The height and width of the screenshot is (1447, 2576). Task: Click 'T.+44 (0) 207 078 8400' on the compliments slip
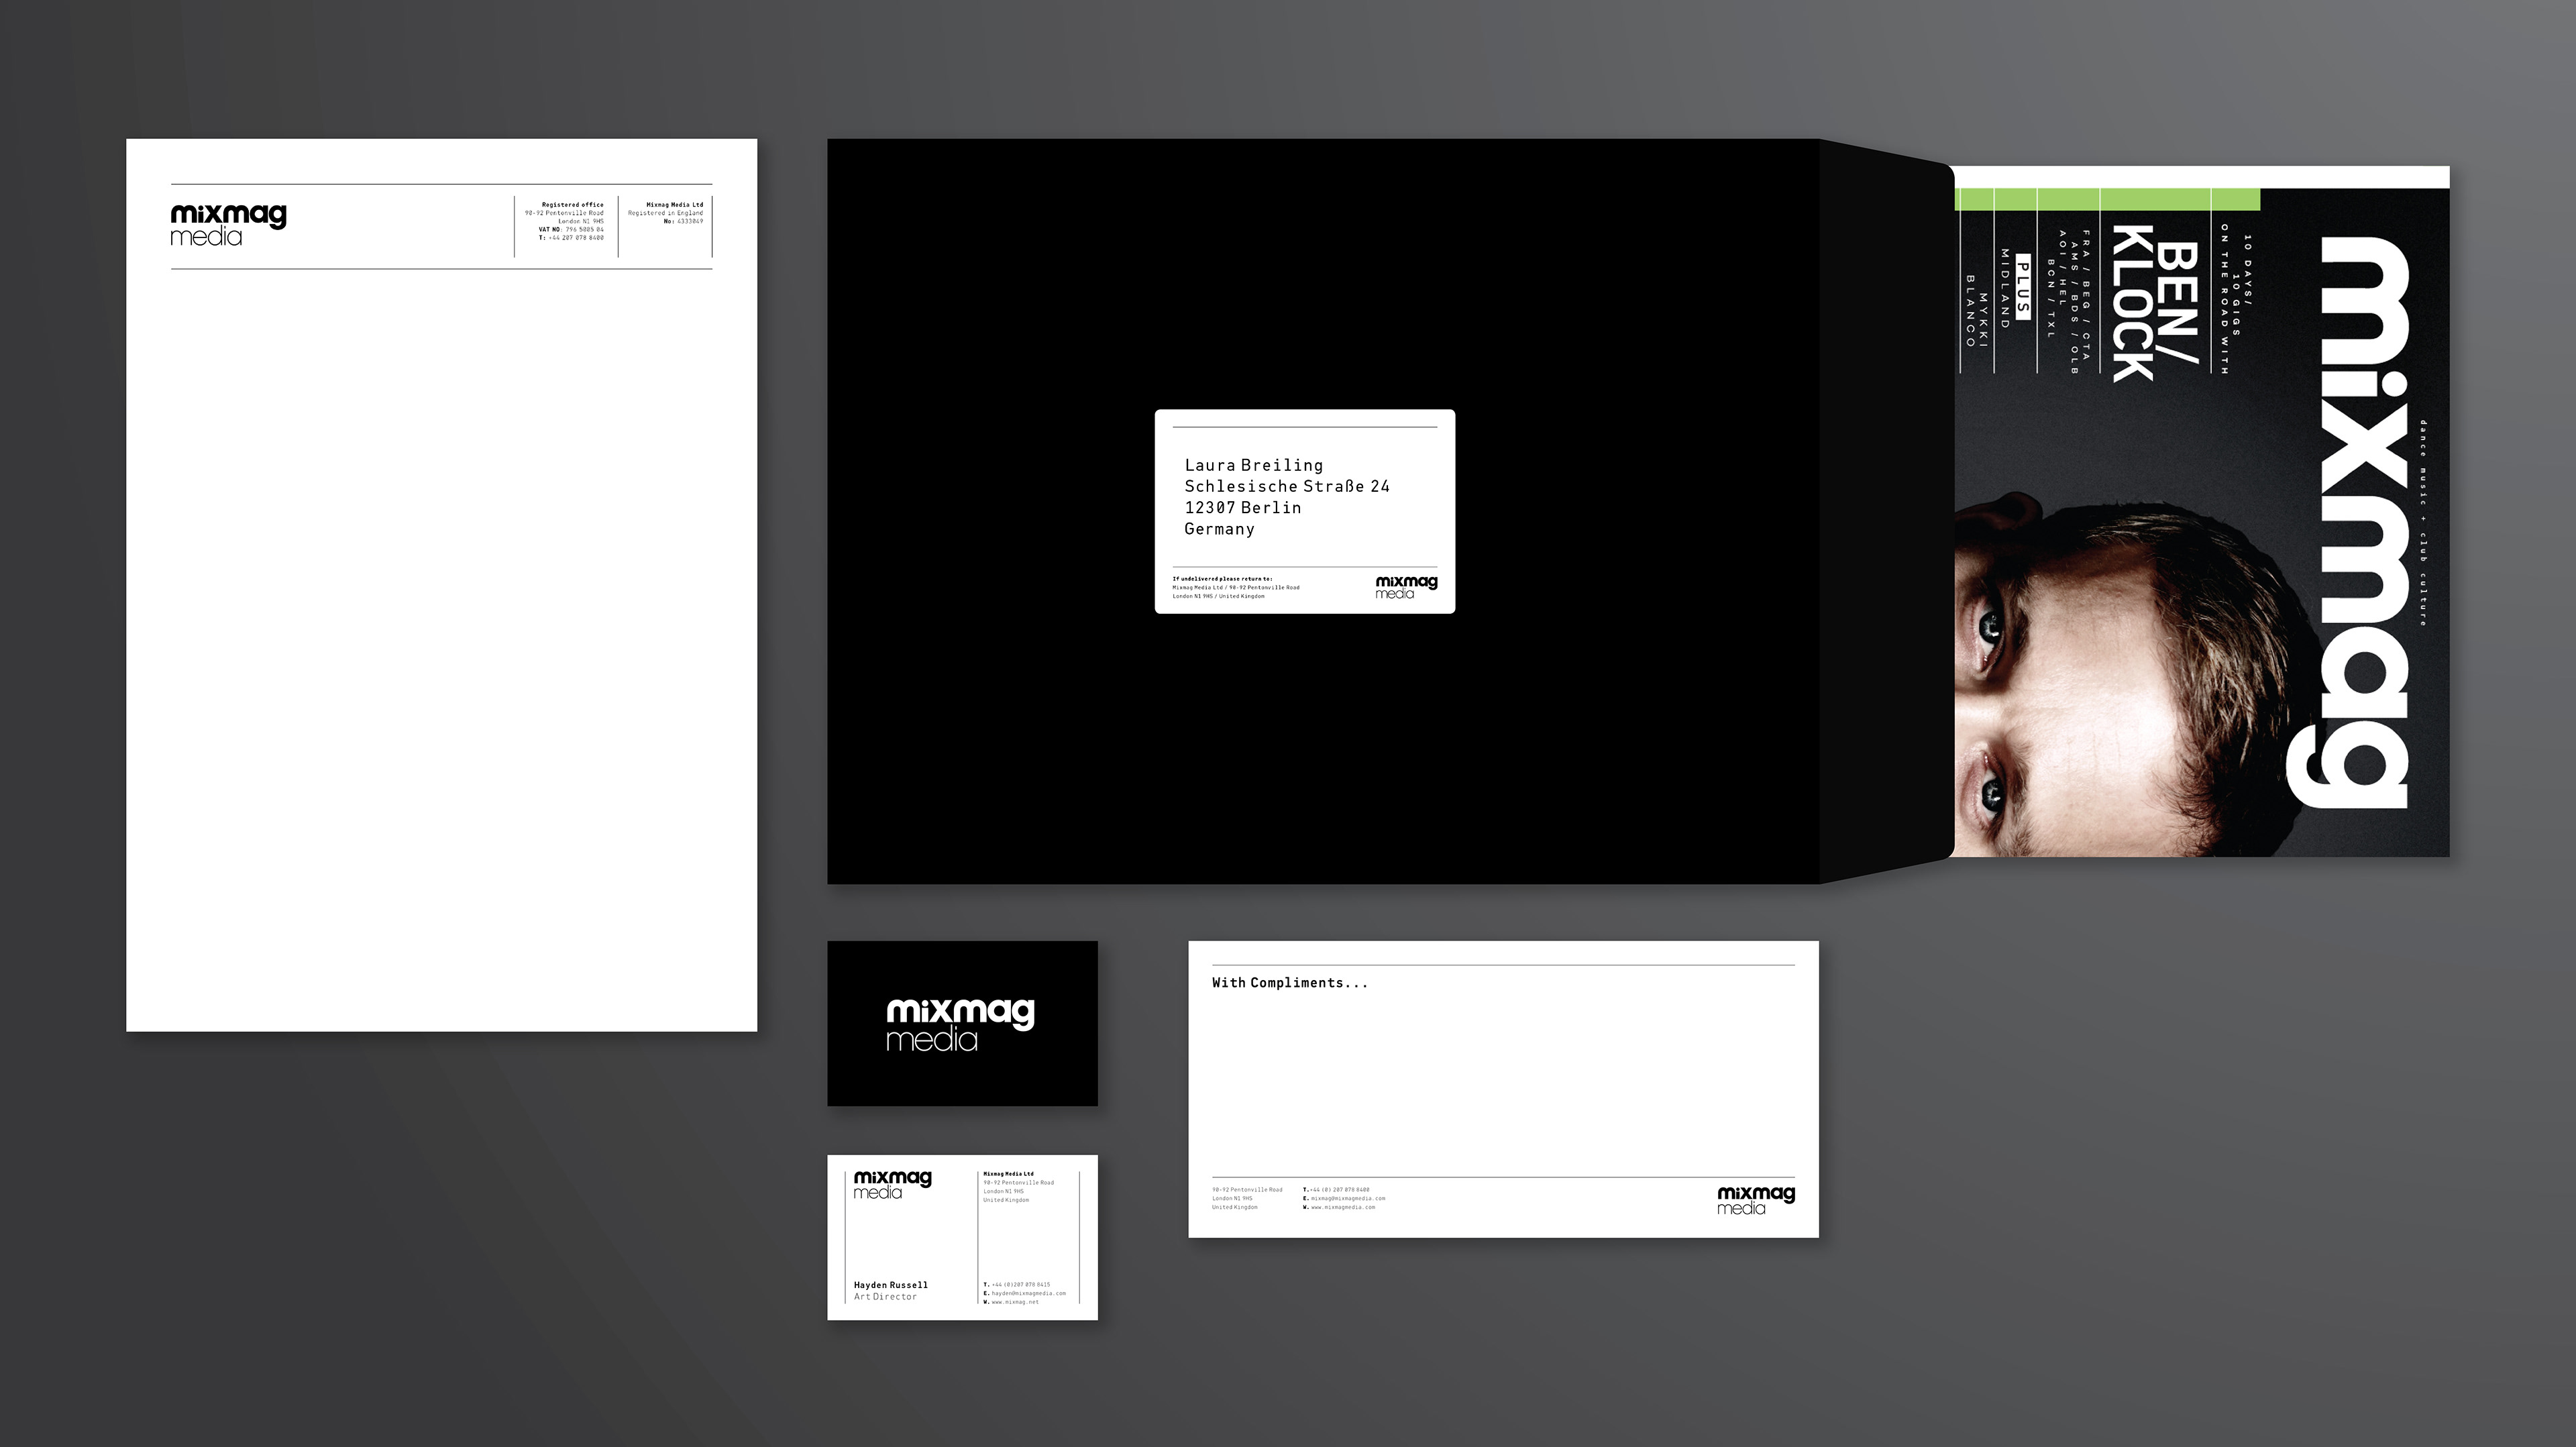pyautogui.click(x=1336, y=1190)
